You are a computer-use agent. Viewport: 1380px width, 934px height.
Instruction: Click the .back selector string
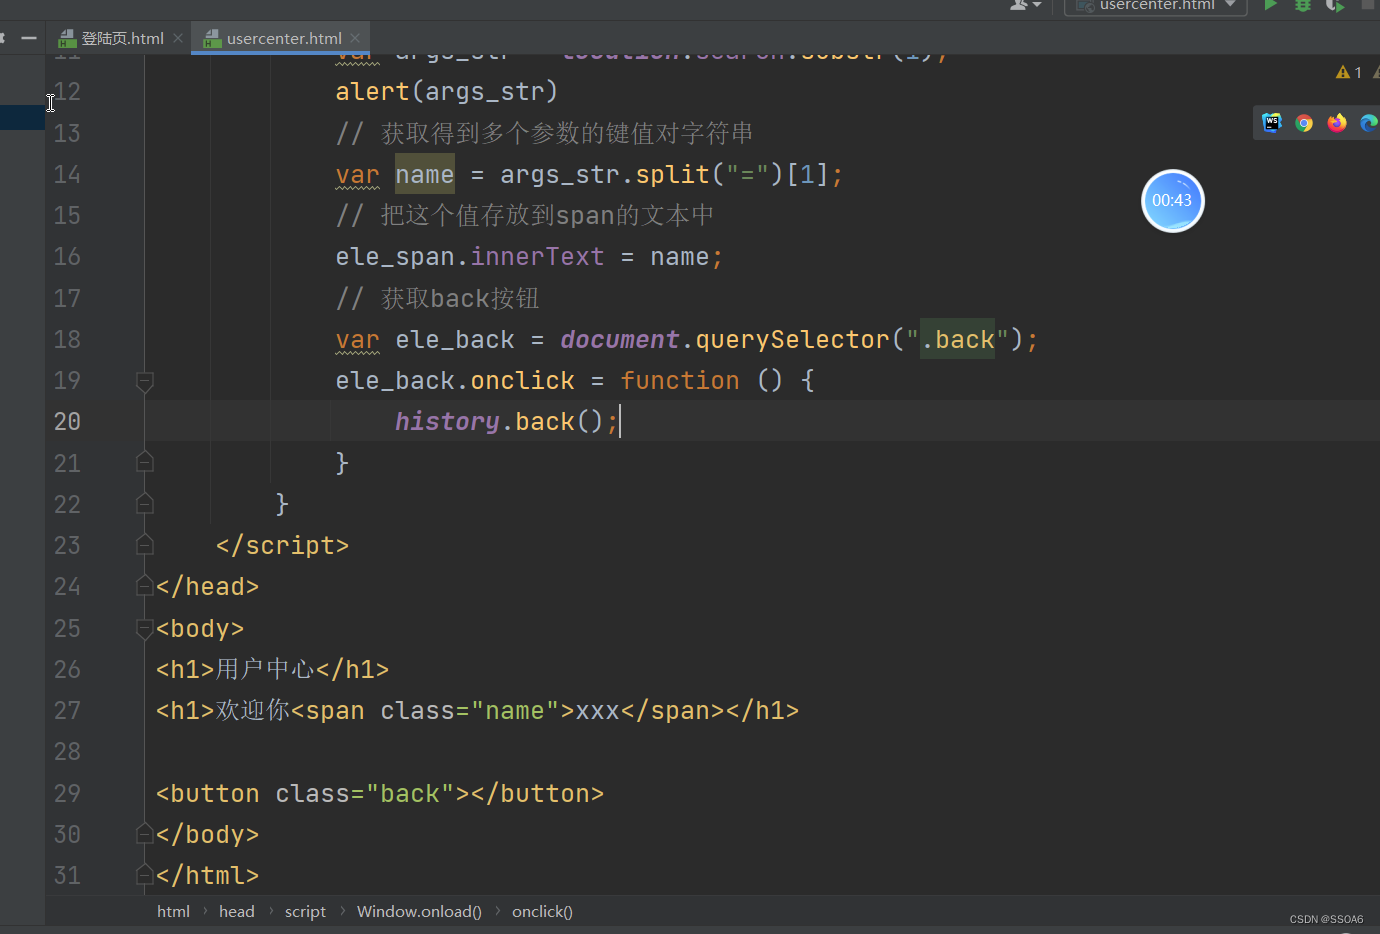tap(957, 340)
